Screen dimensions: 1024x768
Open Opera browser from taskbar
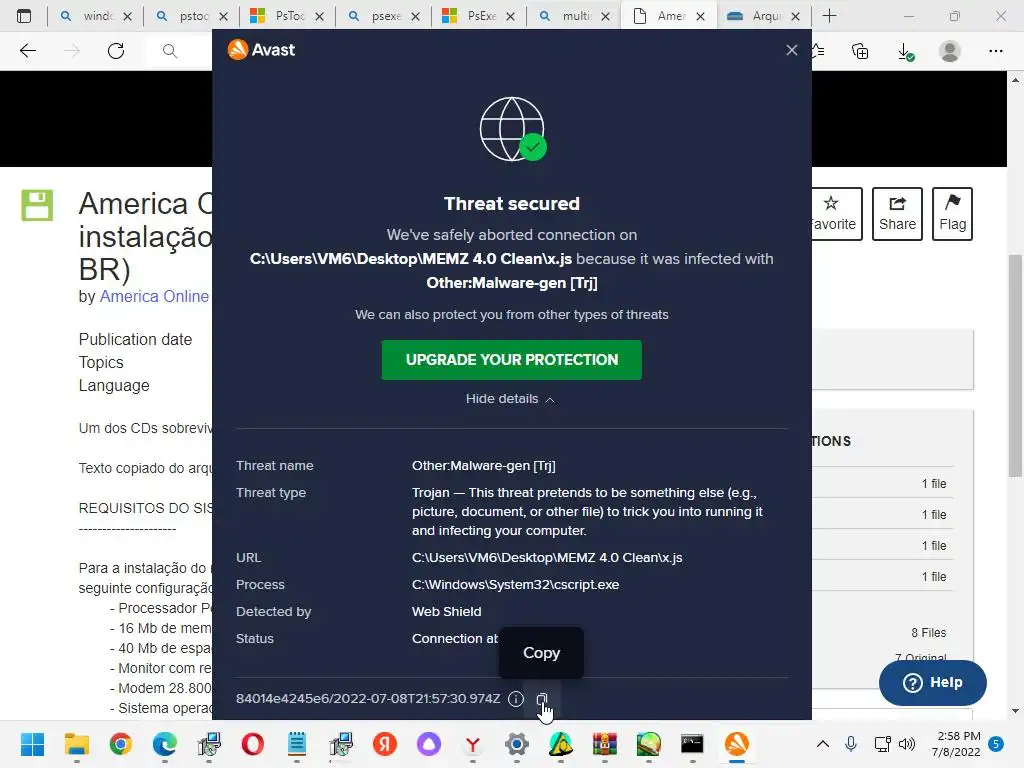click(253, 744)
